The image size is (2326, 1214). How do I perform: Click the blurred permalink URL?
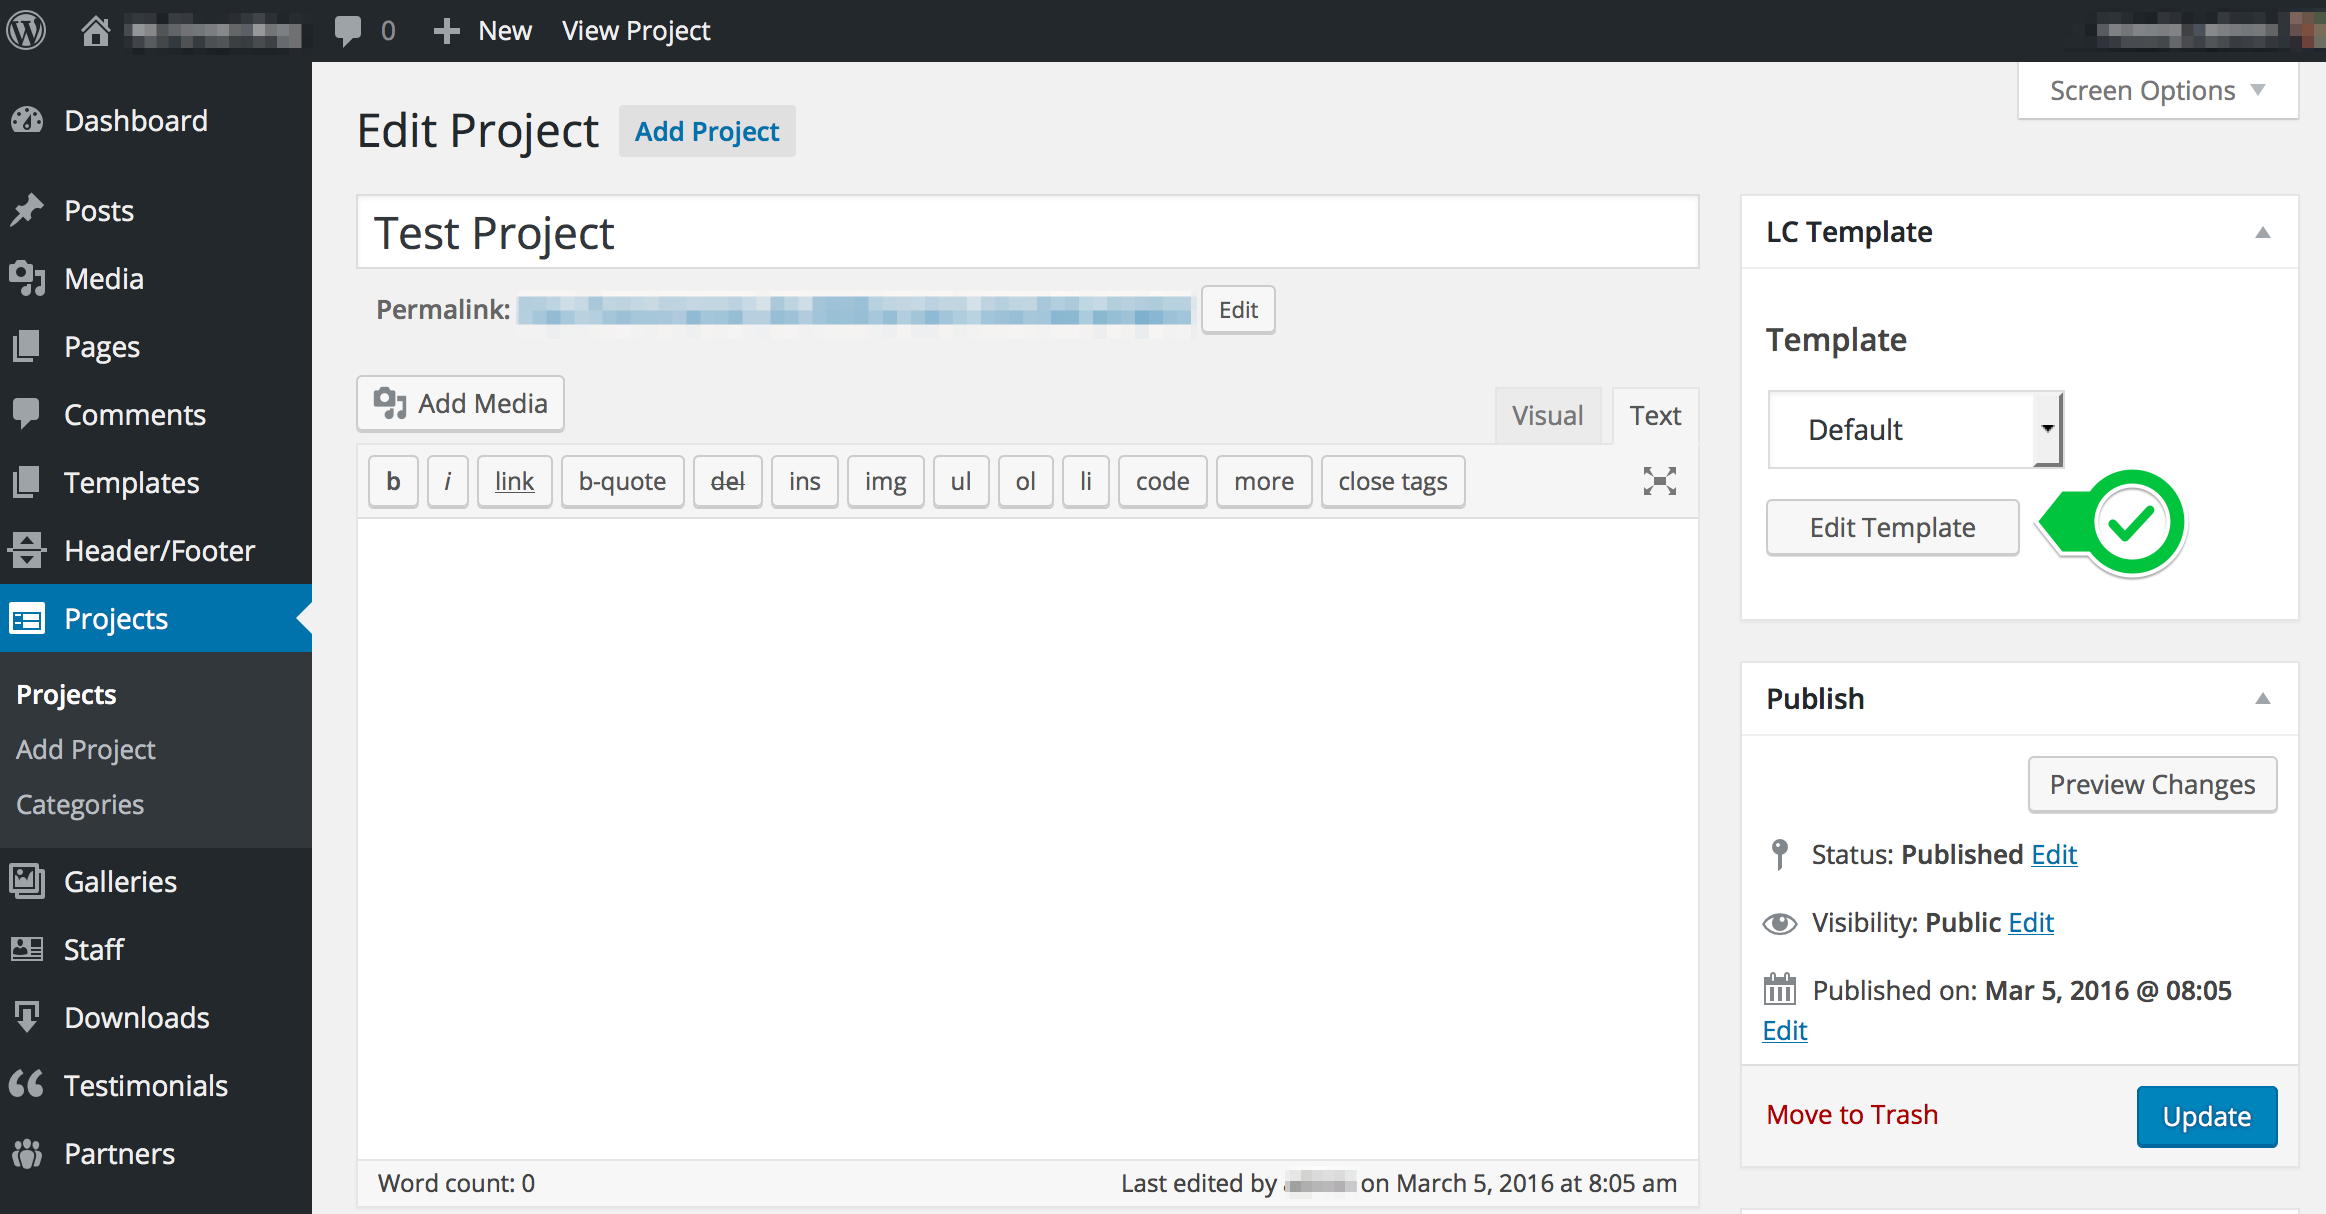tap(855, 310)
